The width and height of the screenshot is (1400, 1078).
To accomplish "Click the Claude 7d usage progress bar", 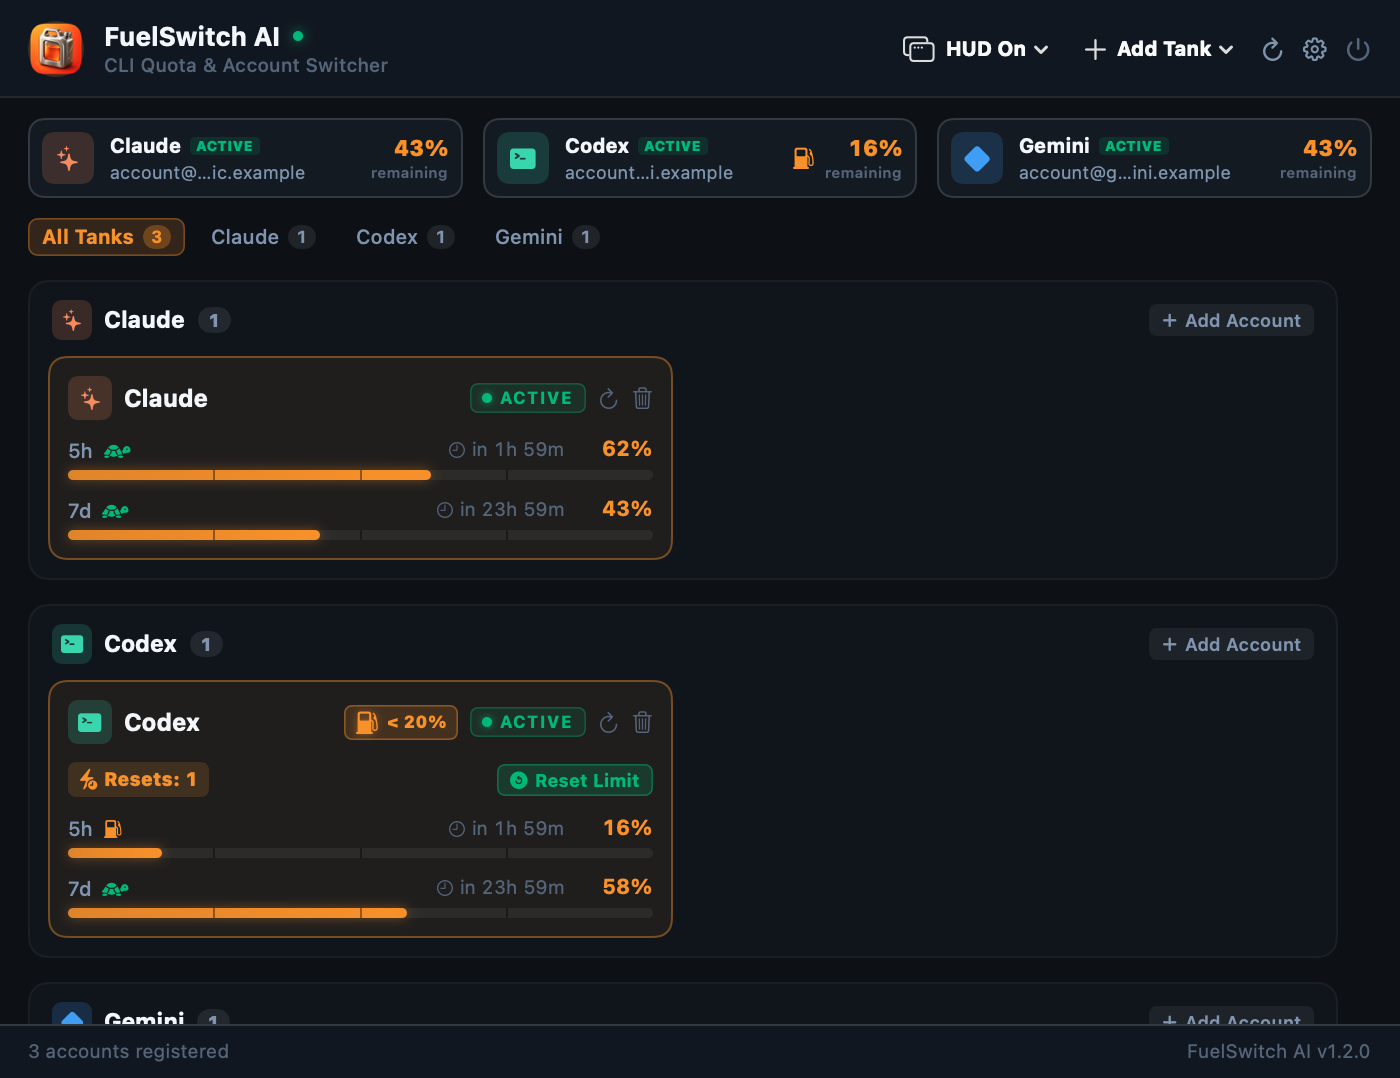I will coord(360,535).
